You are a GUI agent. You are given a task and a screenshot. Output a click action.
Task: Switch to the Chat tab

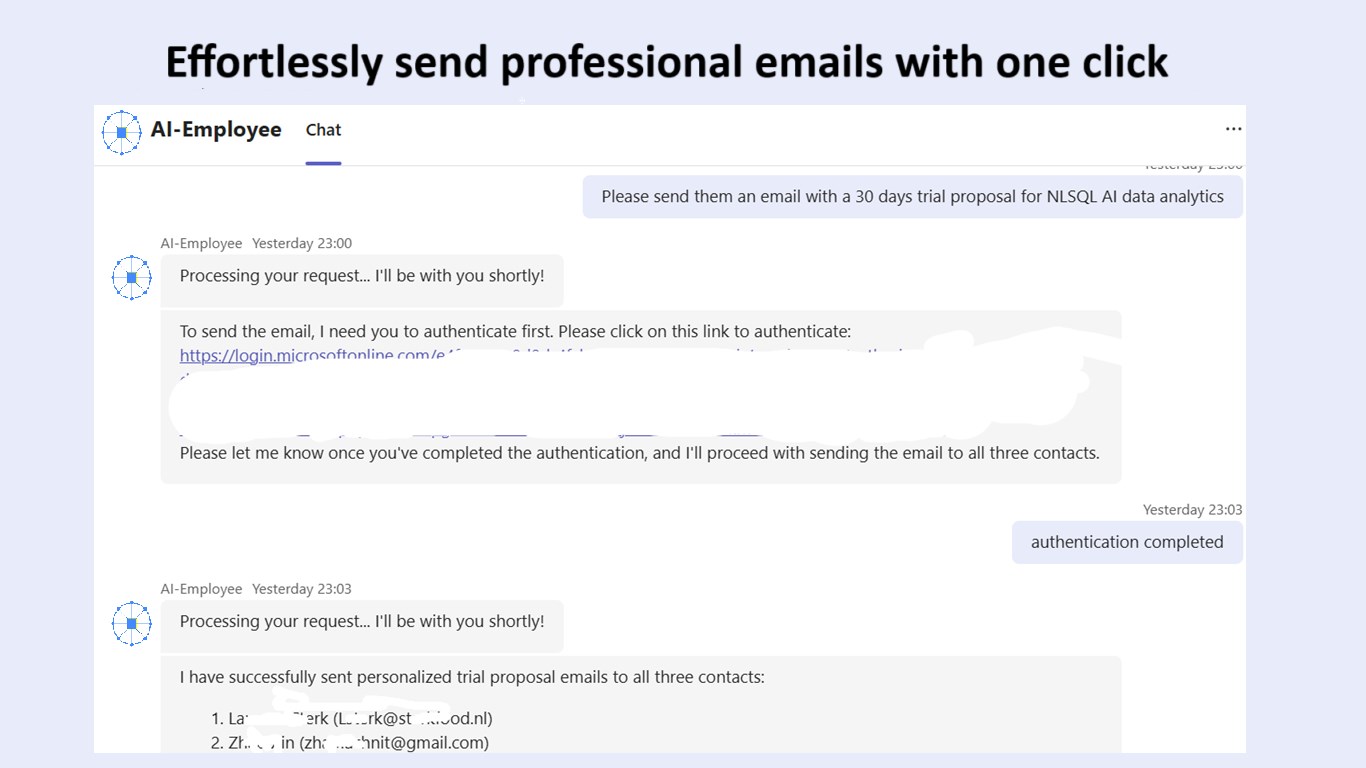coord(323,130)
